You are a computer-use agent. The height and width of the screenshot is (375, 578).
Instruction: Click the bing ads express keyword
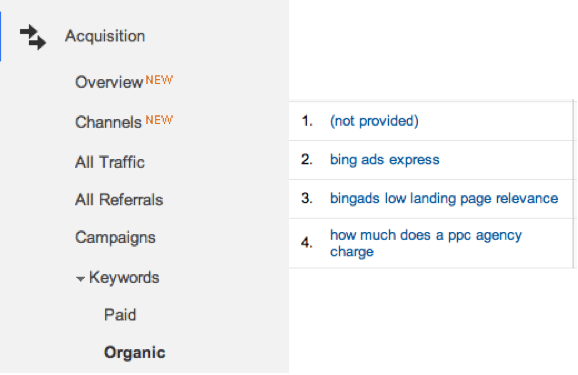(x=384, y=160)
